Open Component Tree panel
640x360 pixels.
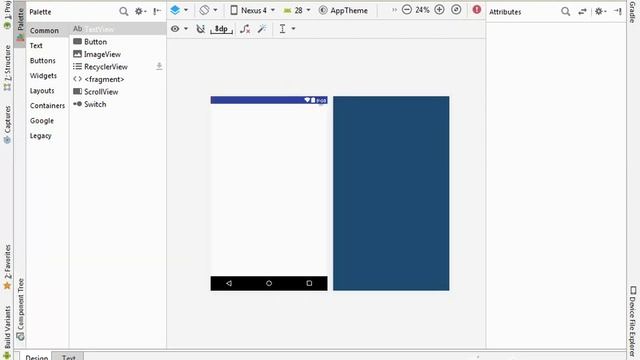pyautogui.click(x=20, y=309)
